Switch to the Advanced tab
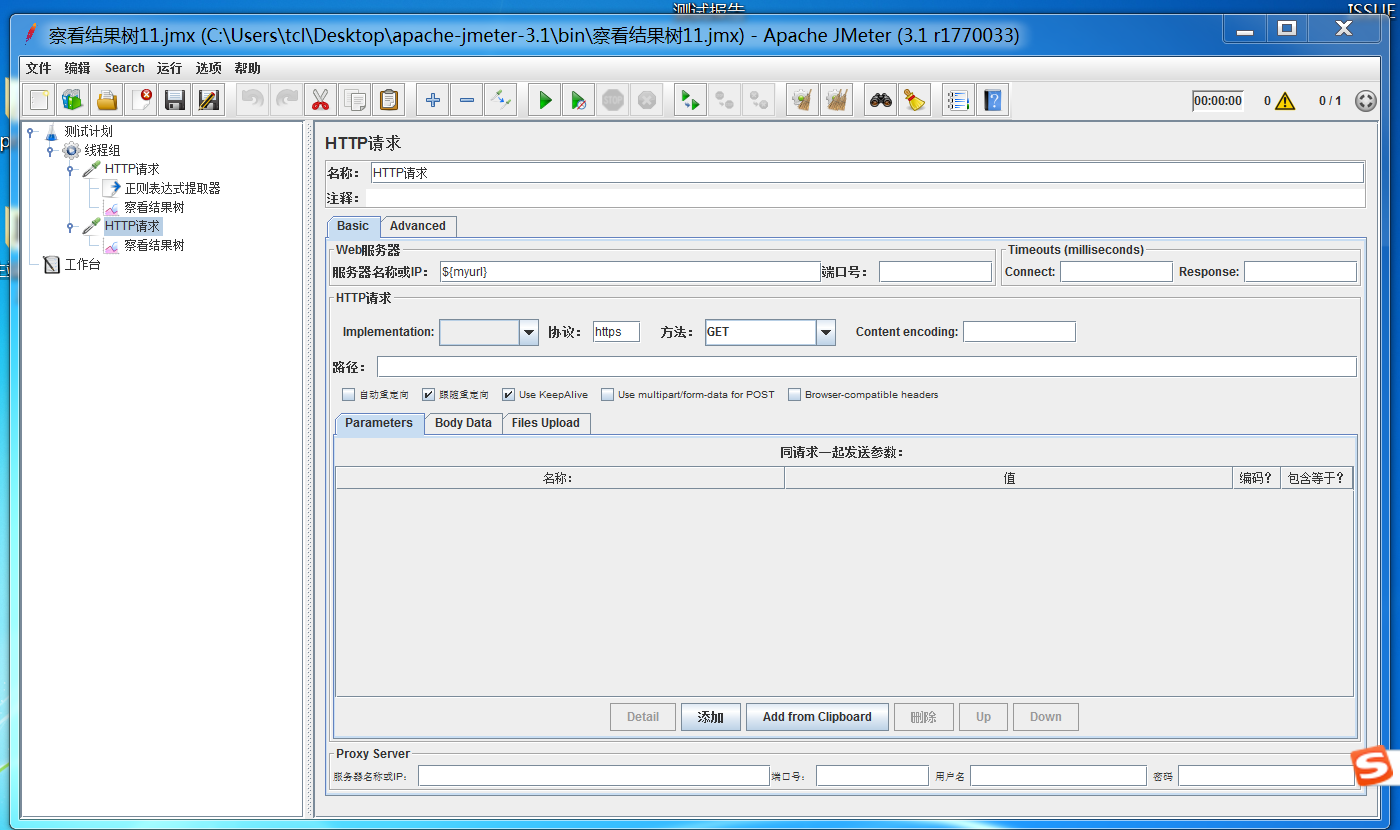The width and height of the screenshot is (1400, 830). click(418, 226)
